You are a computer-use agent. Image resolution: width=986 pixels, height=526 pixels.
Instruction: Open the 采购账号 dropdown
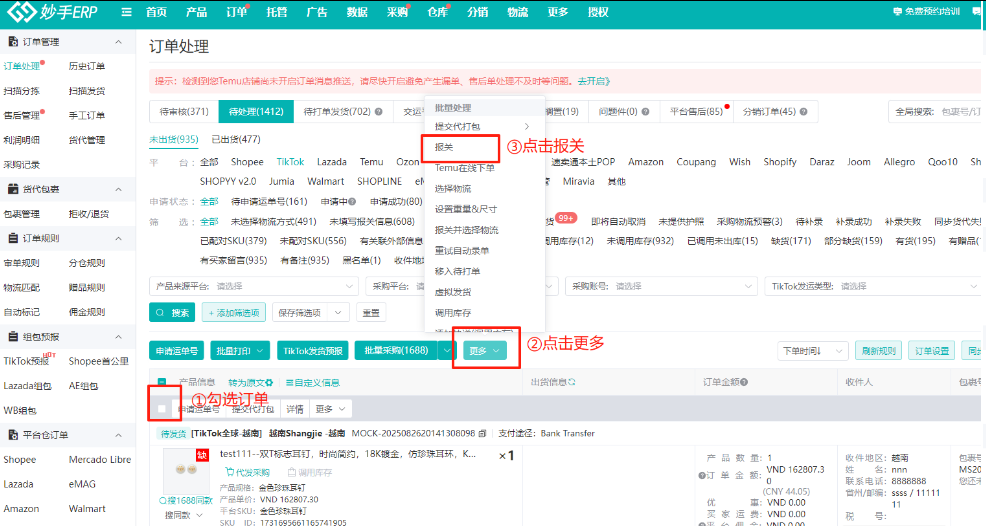click(660, 286)
